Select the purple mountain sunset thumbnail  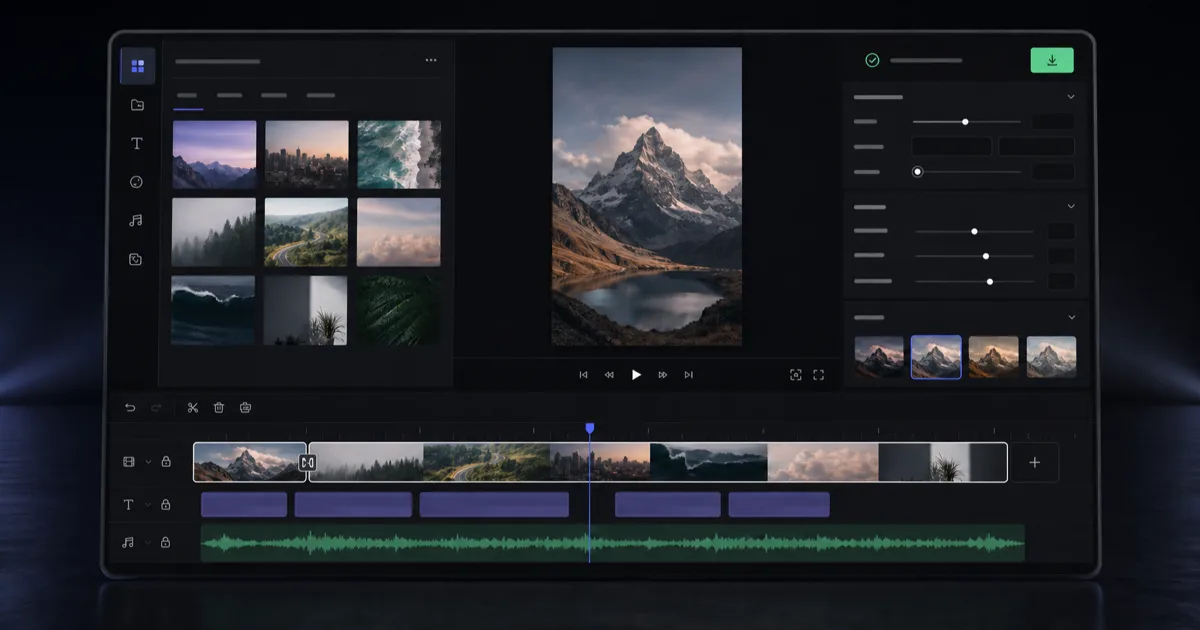tap(214, 155)
